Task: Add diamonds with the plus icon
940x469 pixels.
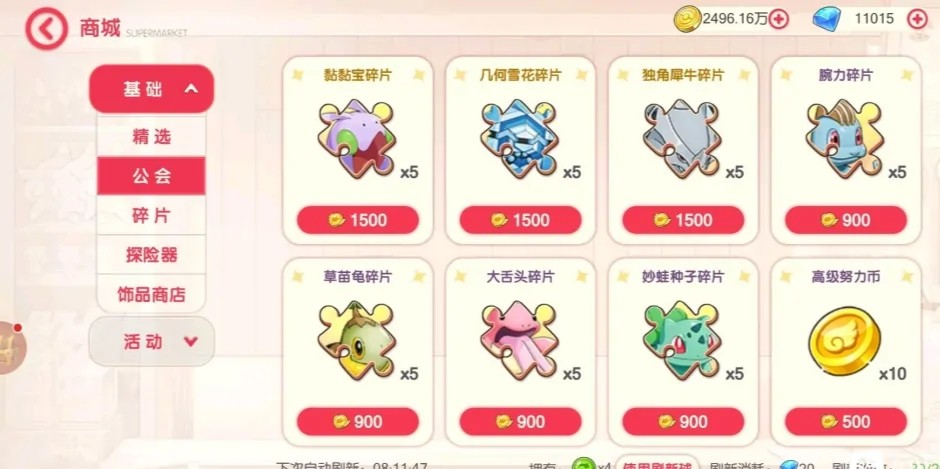Action: (x=917, y=19)
